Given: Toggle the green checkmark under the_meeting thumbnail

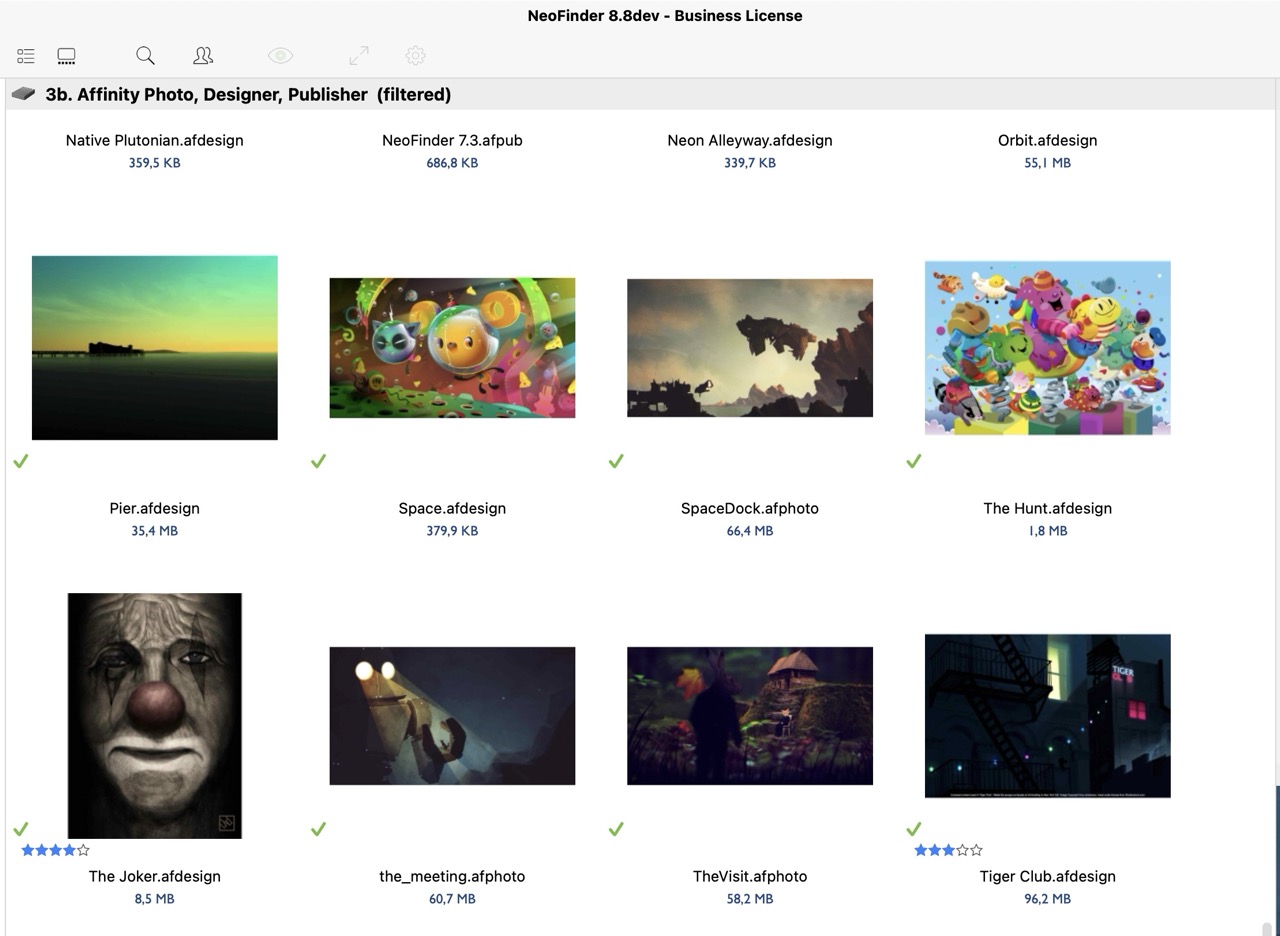Looking at the screenshot, I should click(x=318, y=829).
